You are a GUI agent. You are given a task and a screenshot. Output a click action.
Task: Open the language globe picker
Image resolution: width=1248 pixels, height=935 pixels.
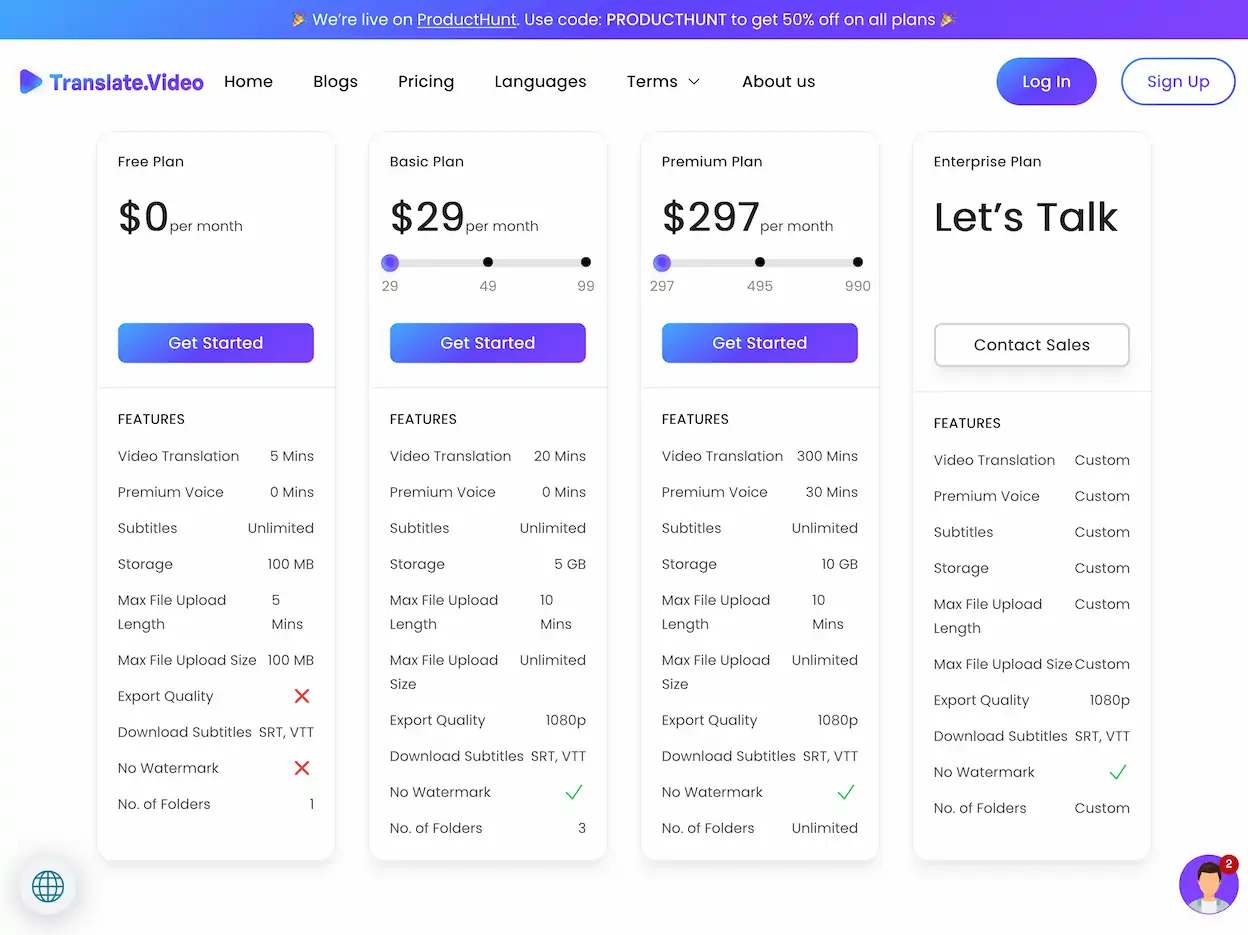tap(48, 886)
